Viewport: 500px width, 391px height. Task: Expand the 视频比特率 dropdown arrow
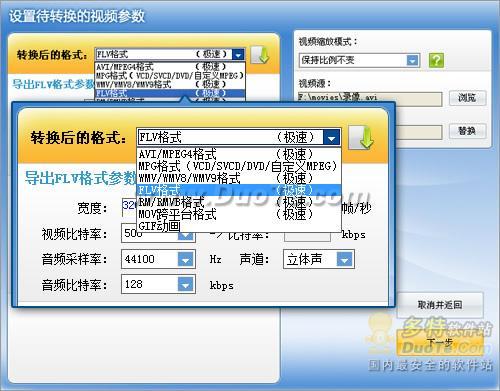[185, 236]
